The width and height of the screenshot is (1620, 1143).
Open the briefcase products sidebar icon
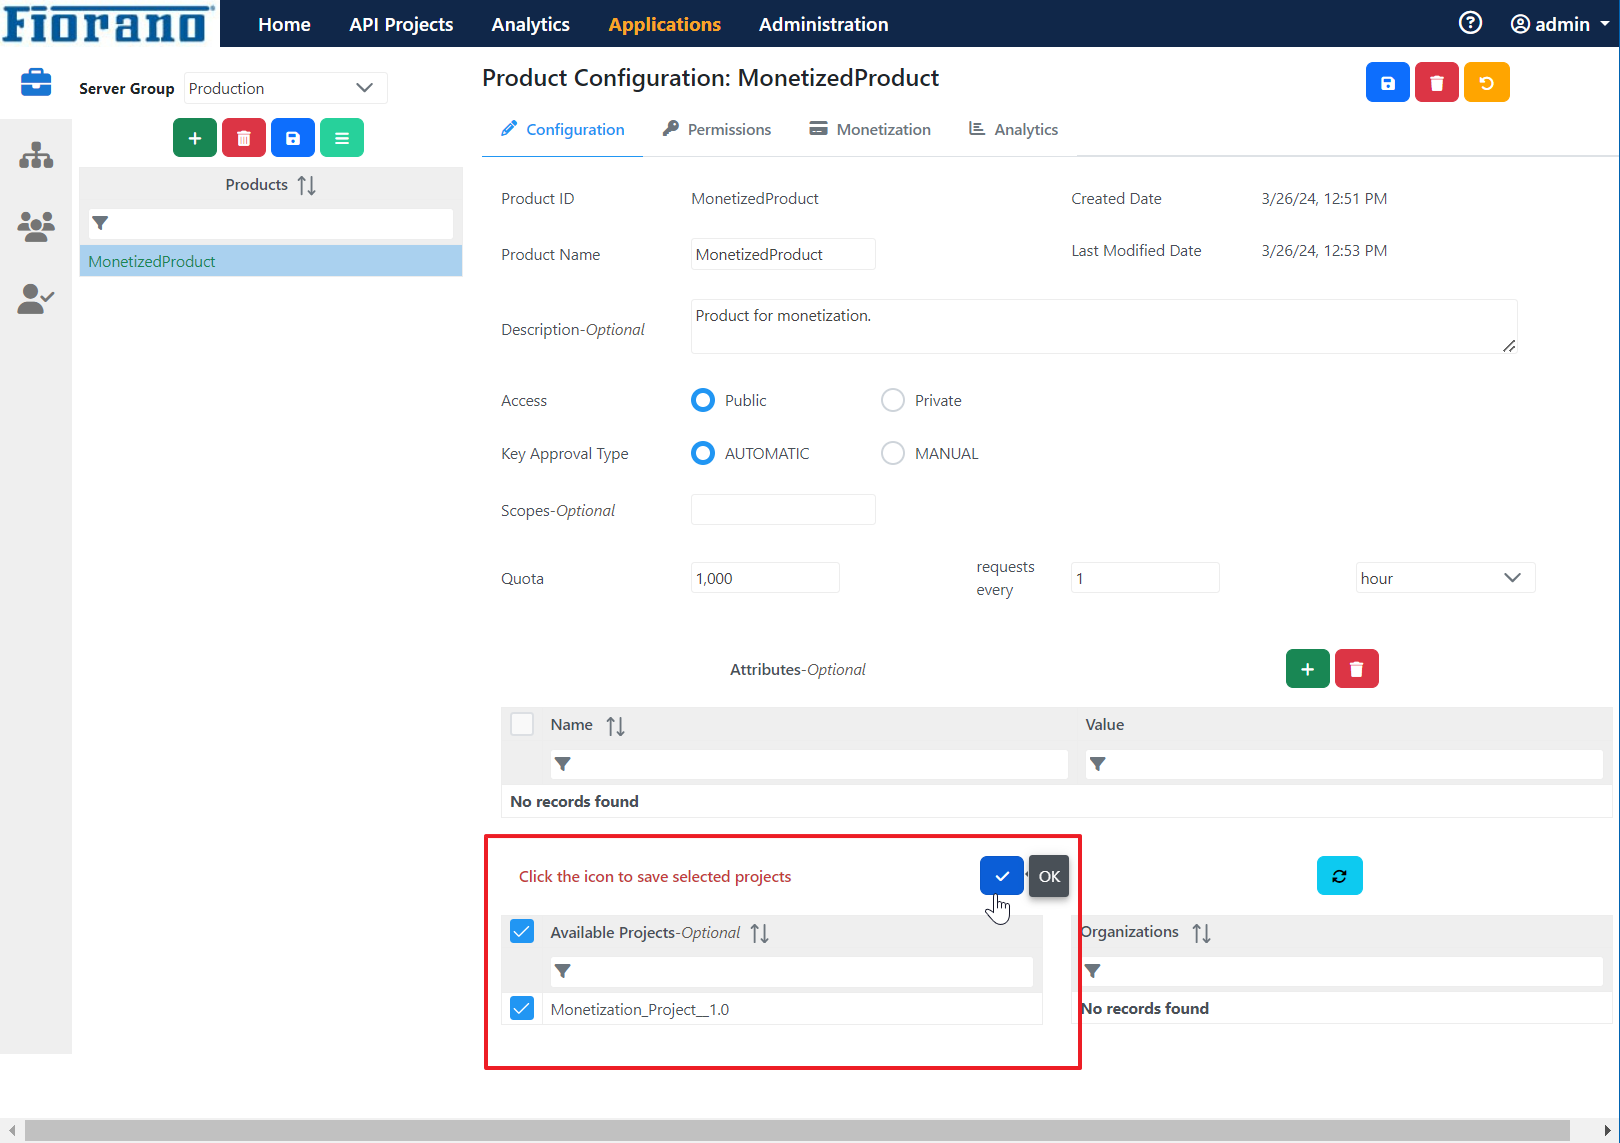click(x=36, y=82)
